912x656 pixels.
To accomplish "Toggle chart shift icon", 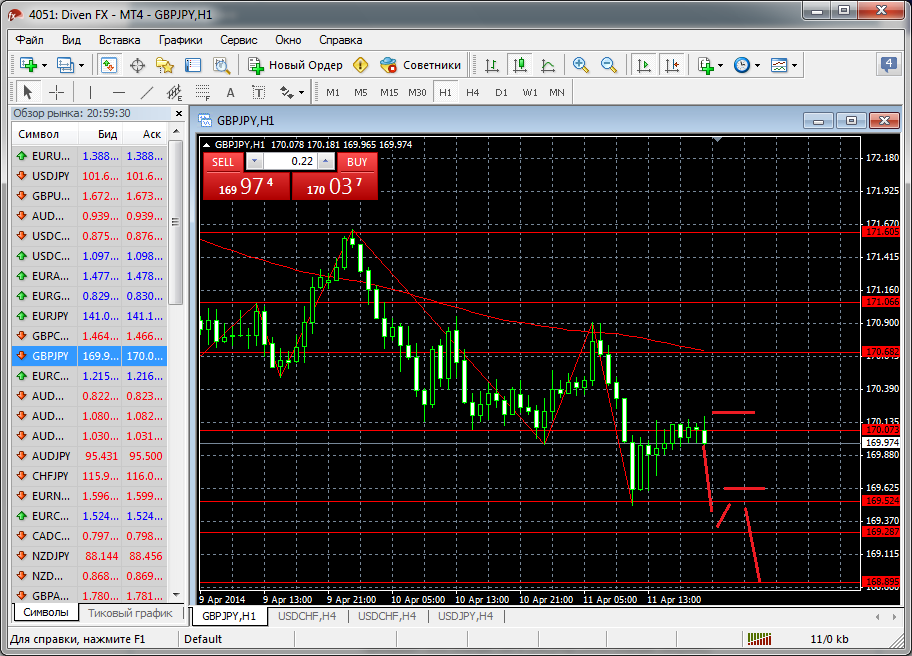I will [x=672, y=65].
